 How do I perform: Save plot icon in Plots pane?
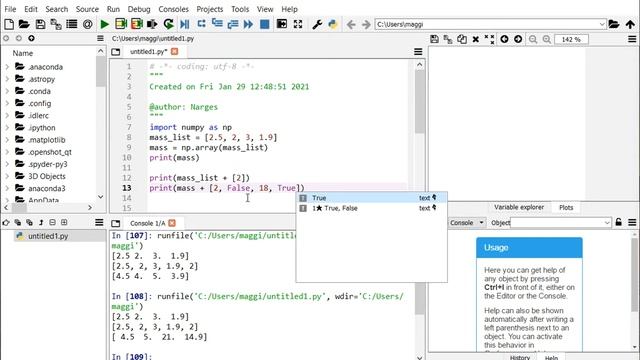[x=434, y=39]
